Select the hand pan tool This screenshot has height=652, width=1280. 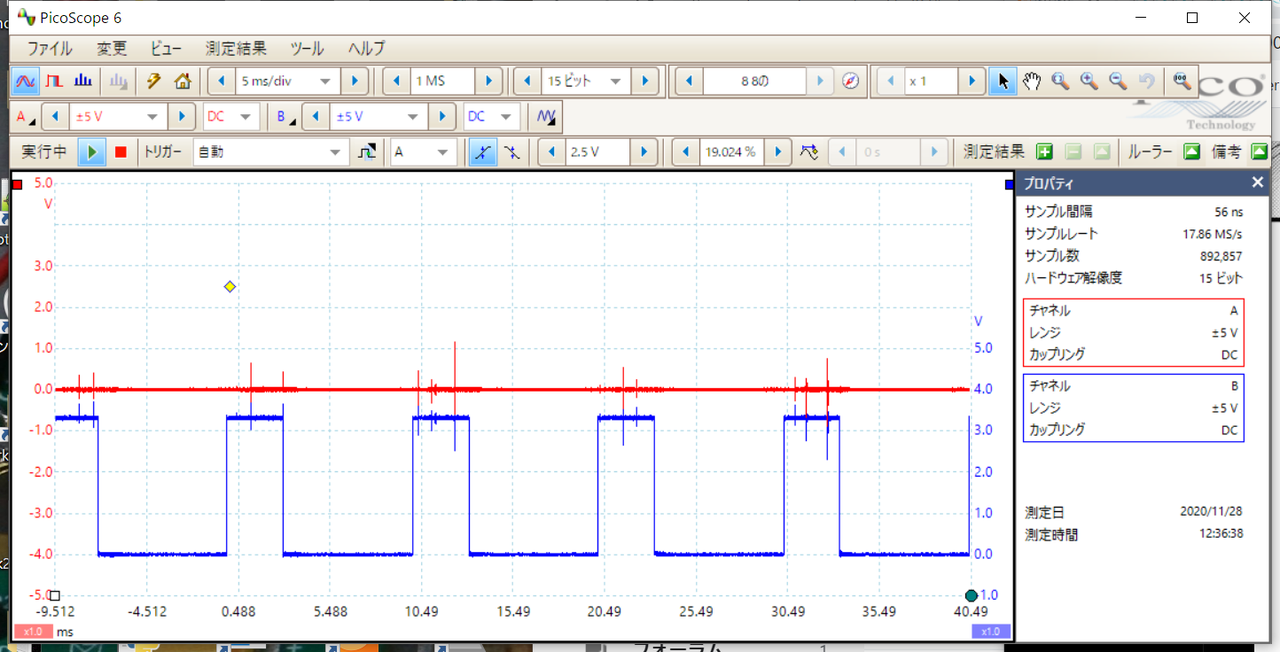[1032, 81]
